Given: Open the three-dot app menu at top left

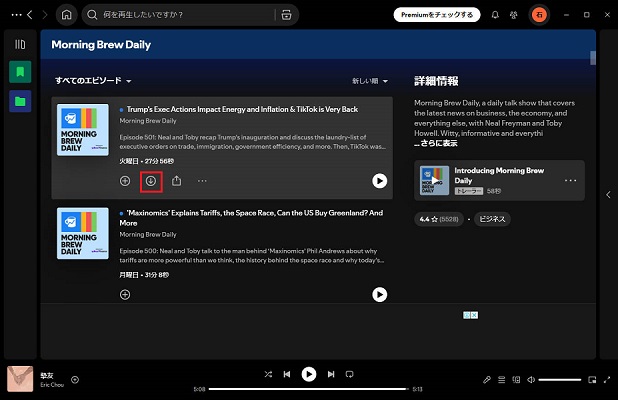Looking at the screenshot, I should click(x=17, y=15).
